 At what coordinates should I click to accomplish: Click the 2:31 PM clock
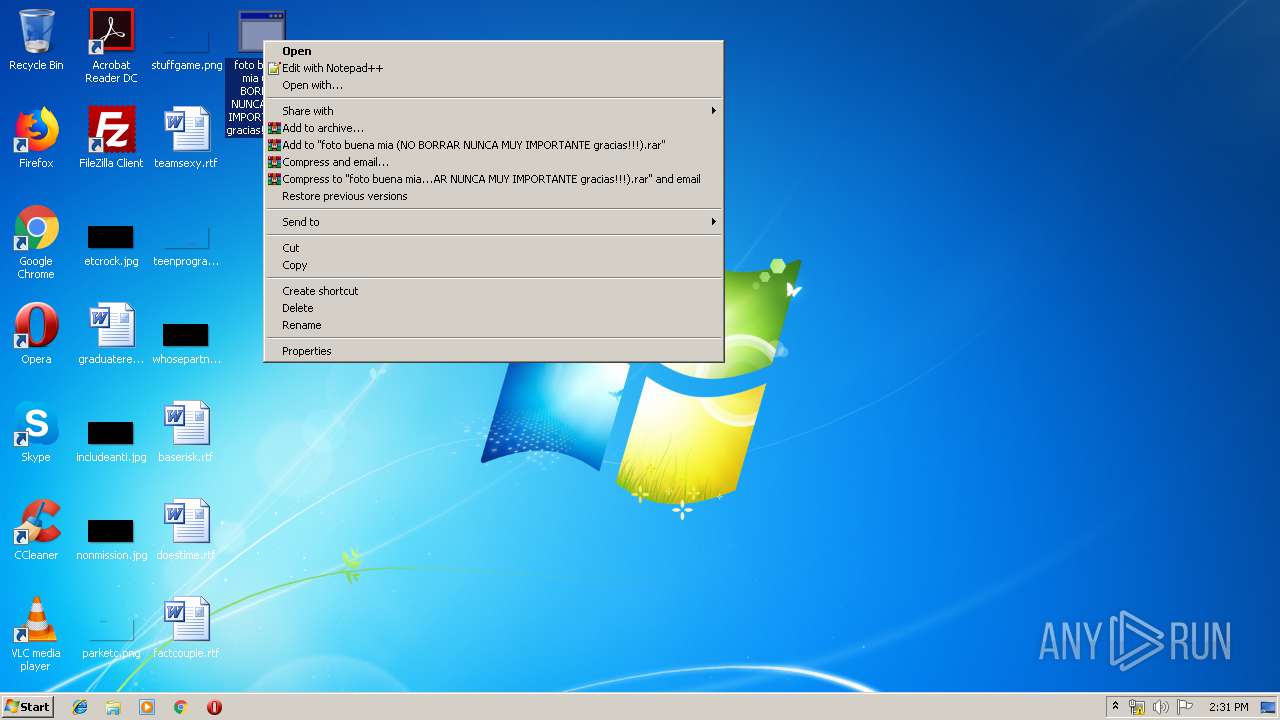pyautogui.click(x=1229, y=707)
